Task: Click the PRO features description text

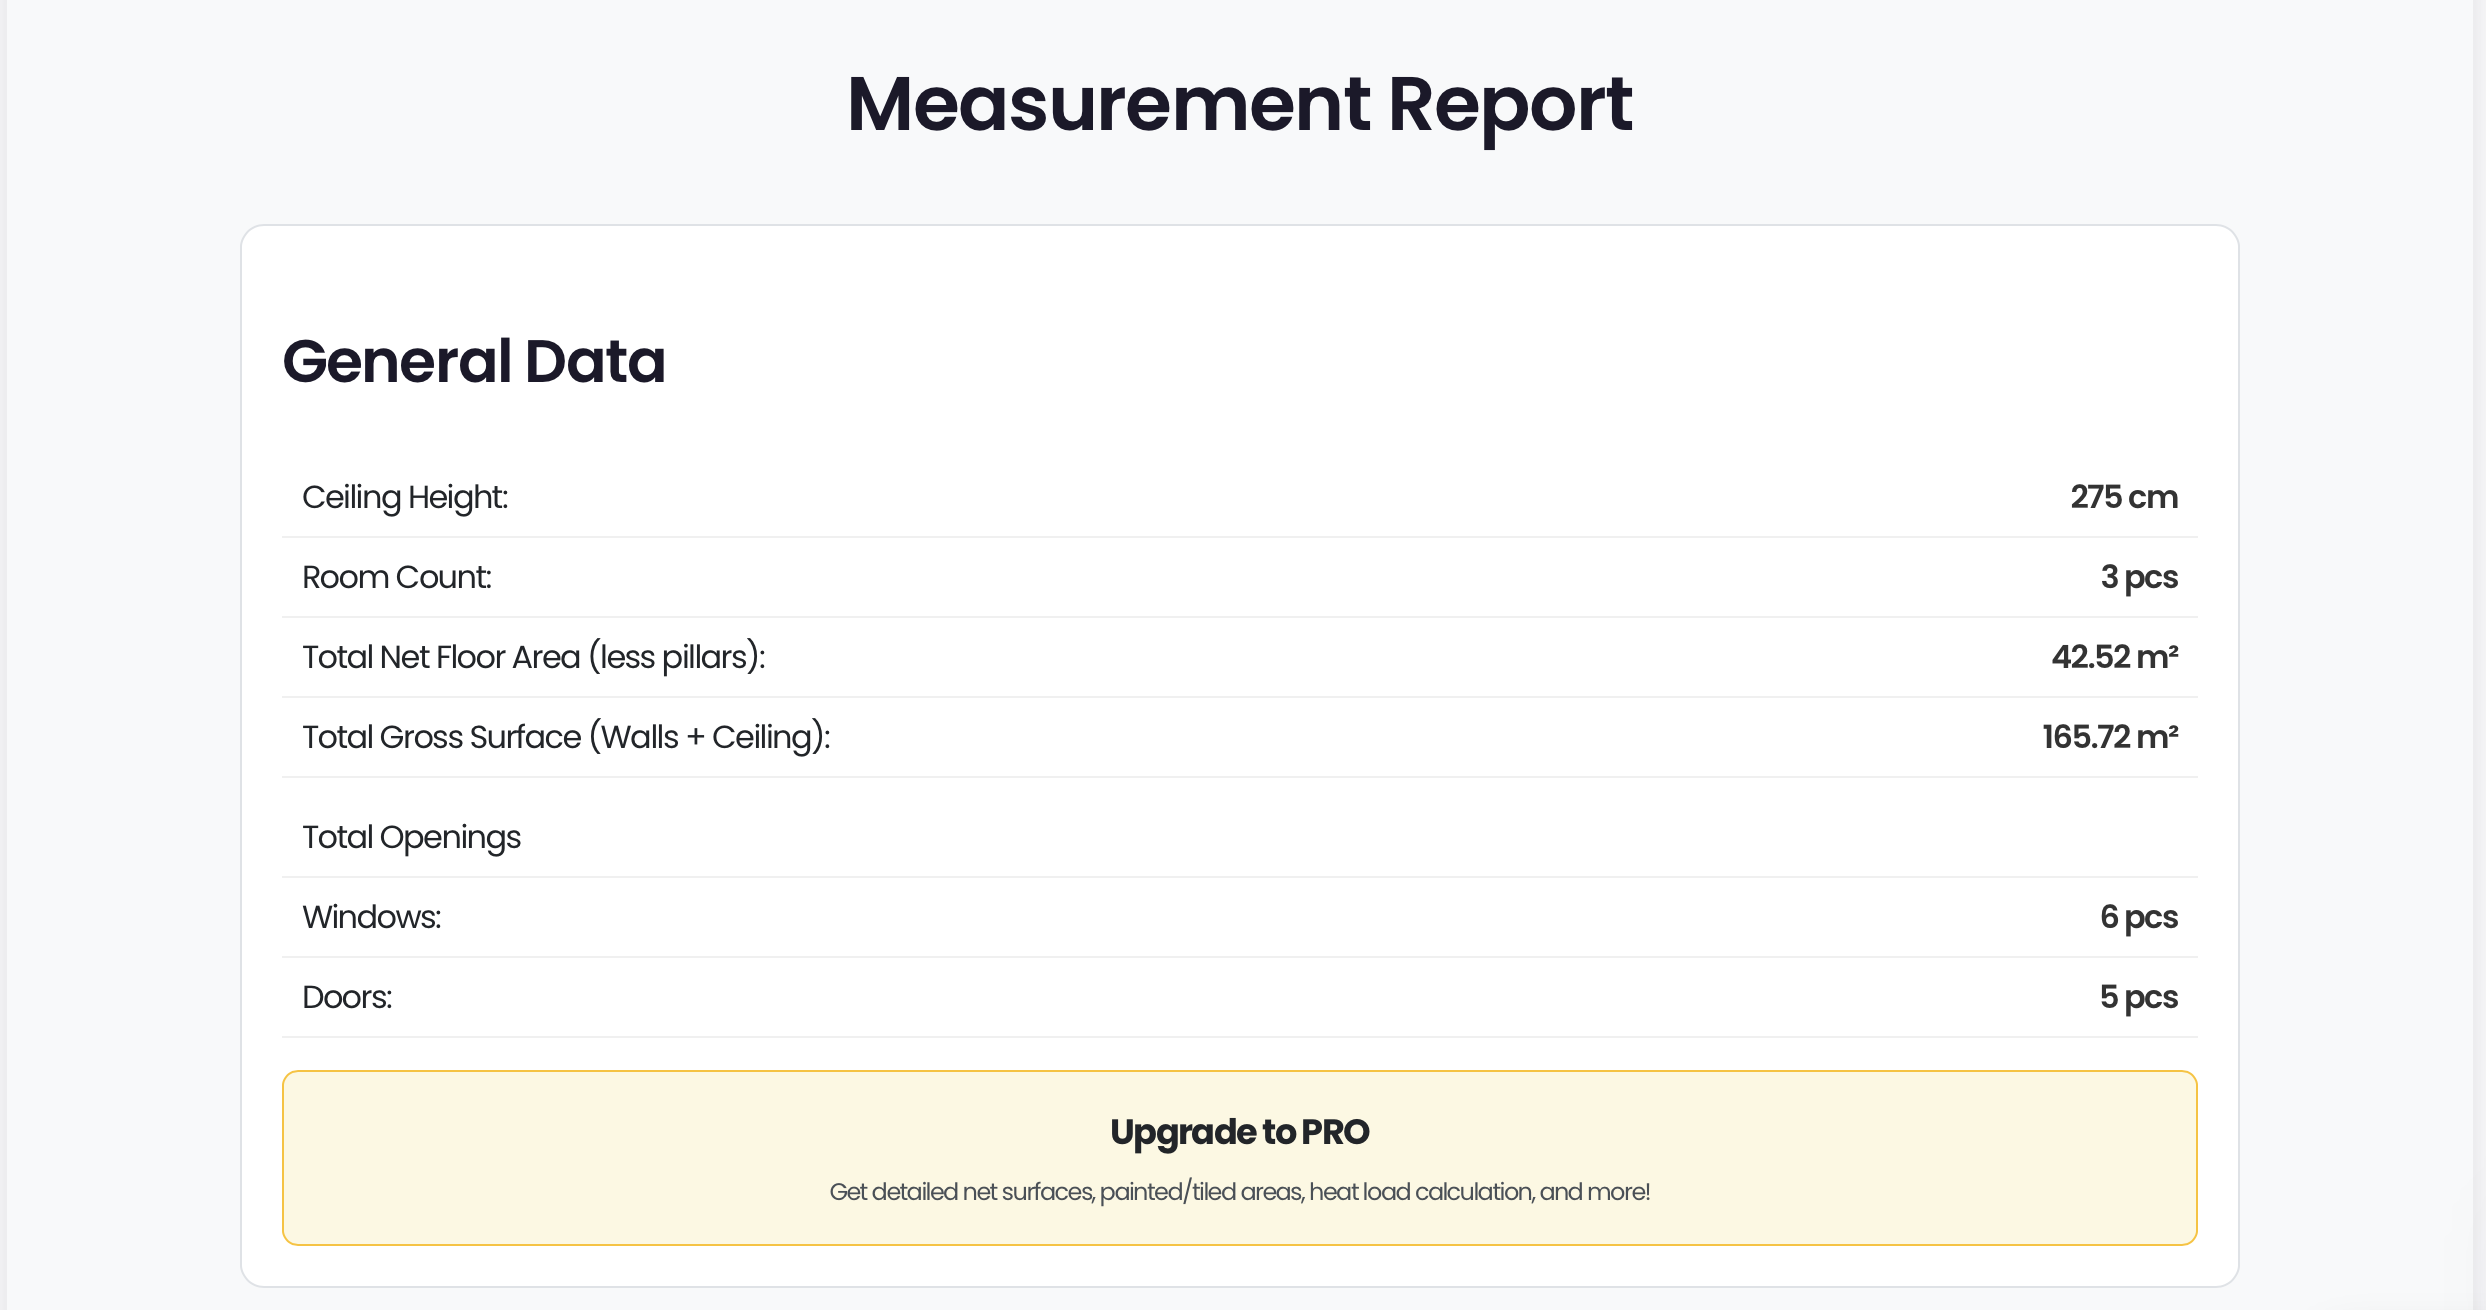Action: pos(1240,1192)
